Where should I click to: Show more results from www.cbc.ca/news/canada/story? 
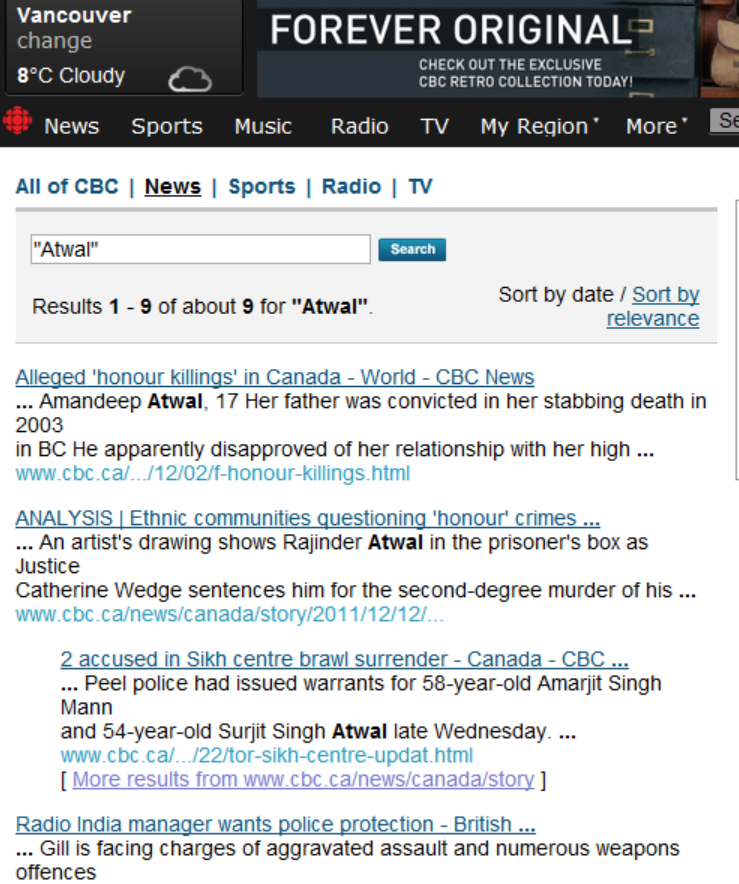[303, 779]
